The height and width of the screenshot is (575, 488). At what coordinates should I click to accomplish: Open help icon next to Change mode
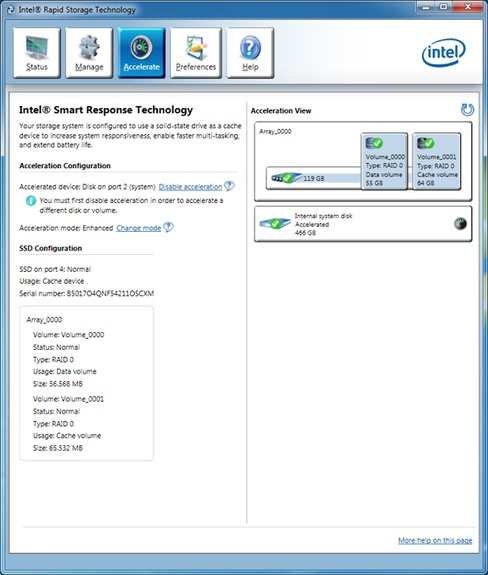pos(168,227)
